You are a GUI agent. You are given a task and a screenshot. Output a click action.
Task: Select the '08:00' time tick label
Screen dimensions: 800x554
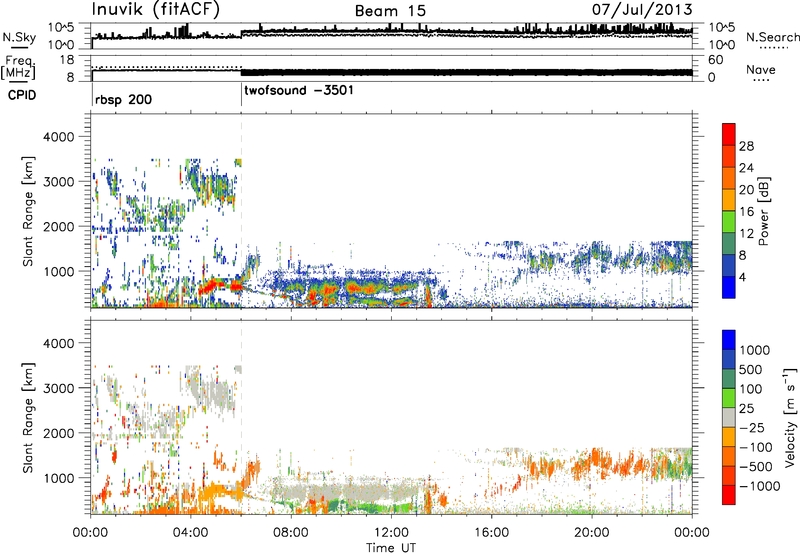(291, 533)
